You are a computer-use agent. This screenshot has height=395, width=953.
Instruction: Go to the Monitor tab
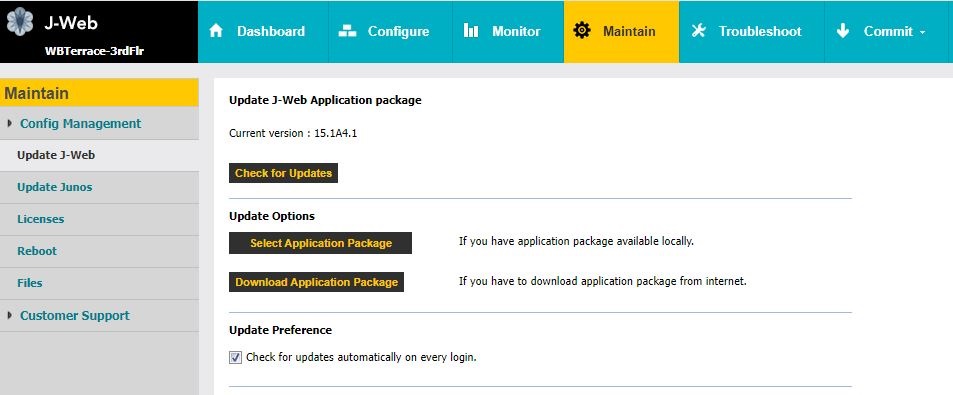point(508,32)
